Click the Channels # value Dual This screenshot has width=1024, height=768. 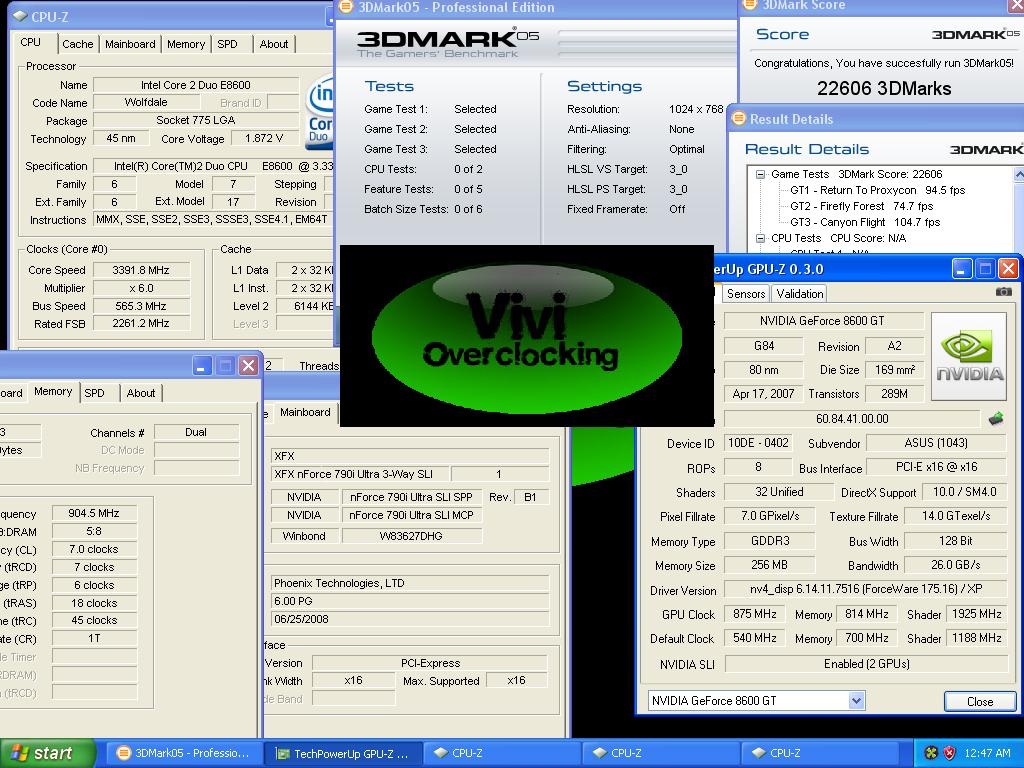pos(196,432)
